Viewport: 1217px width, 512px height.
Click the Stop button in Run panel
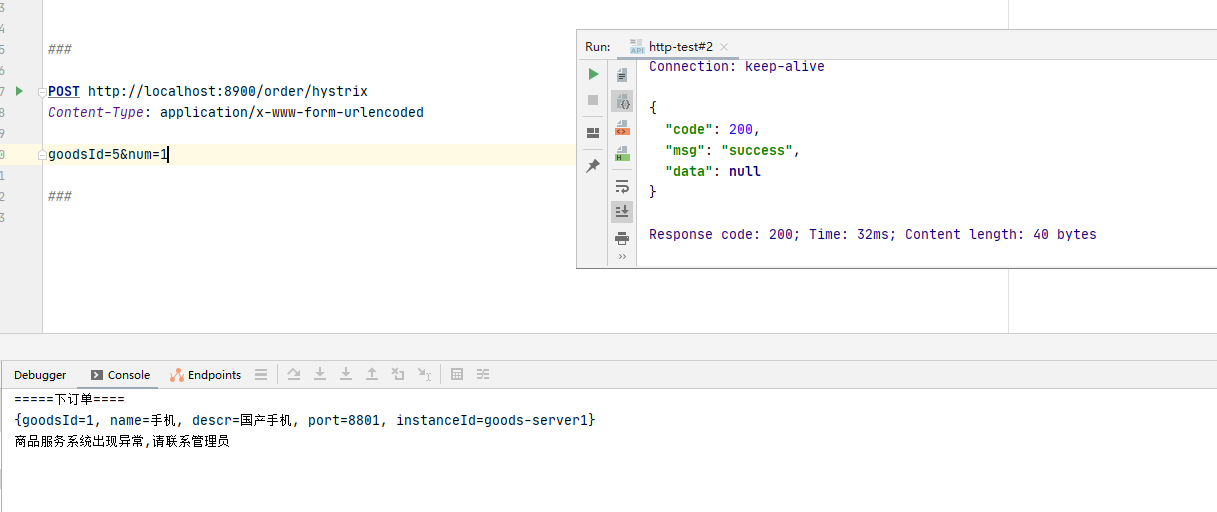pos(593,100)
